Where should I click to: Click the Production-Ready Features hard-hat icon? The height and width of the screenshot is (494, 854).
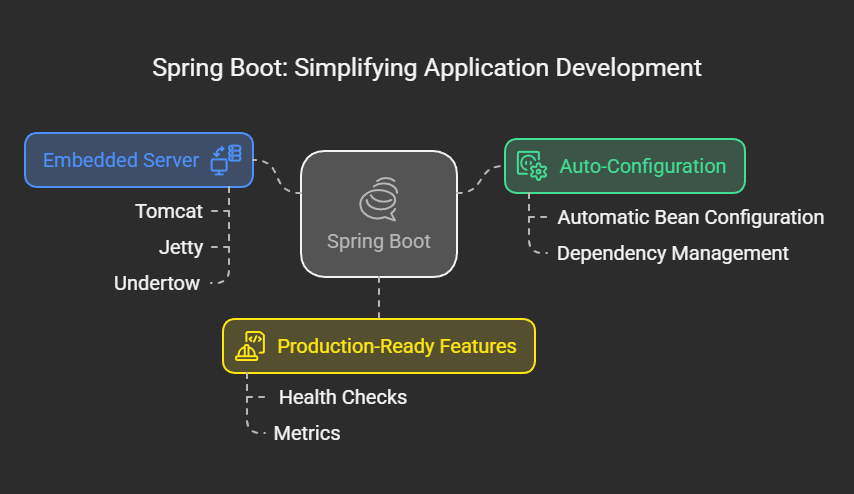pos(250,346)
